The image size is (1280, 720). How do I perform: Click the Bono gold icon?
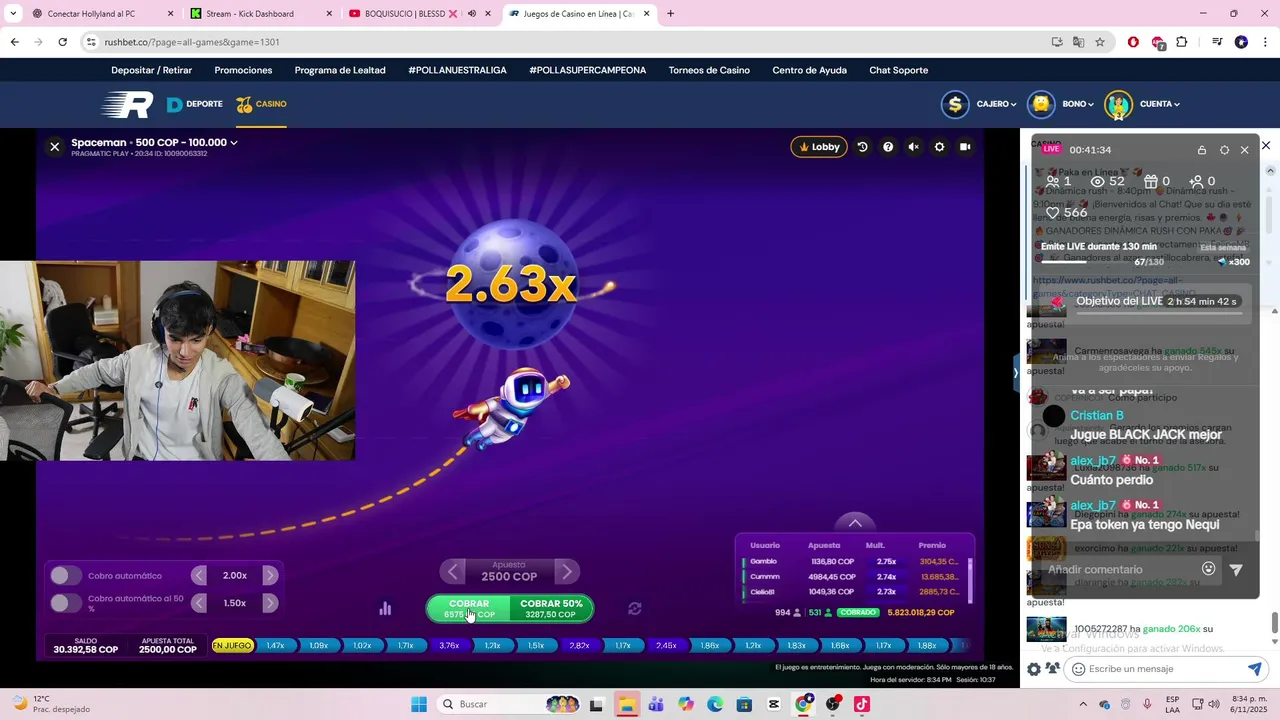[x=1042, y=104]
